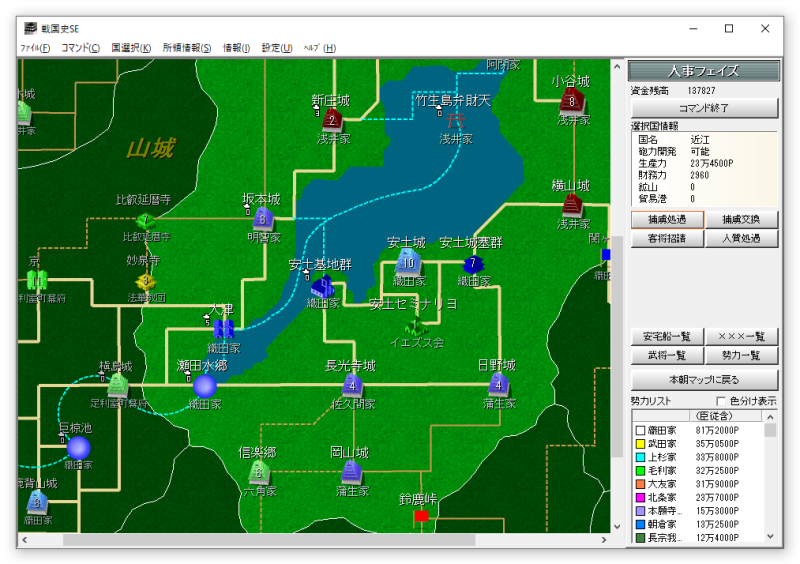This screenshot has width=800, height=564.
Task: Open the ファイル(F) menu
Action: (35, 48)
